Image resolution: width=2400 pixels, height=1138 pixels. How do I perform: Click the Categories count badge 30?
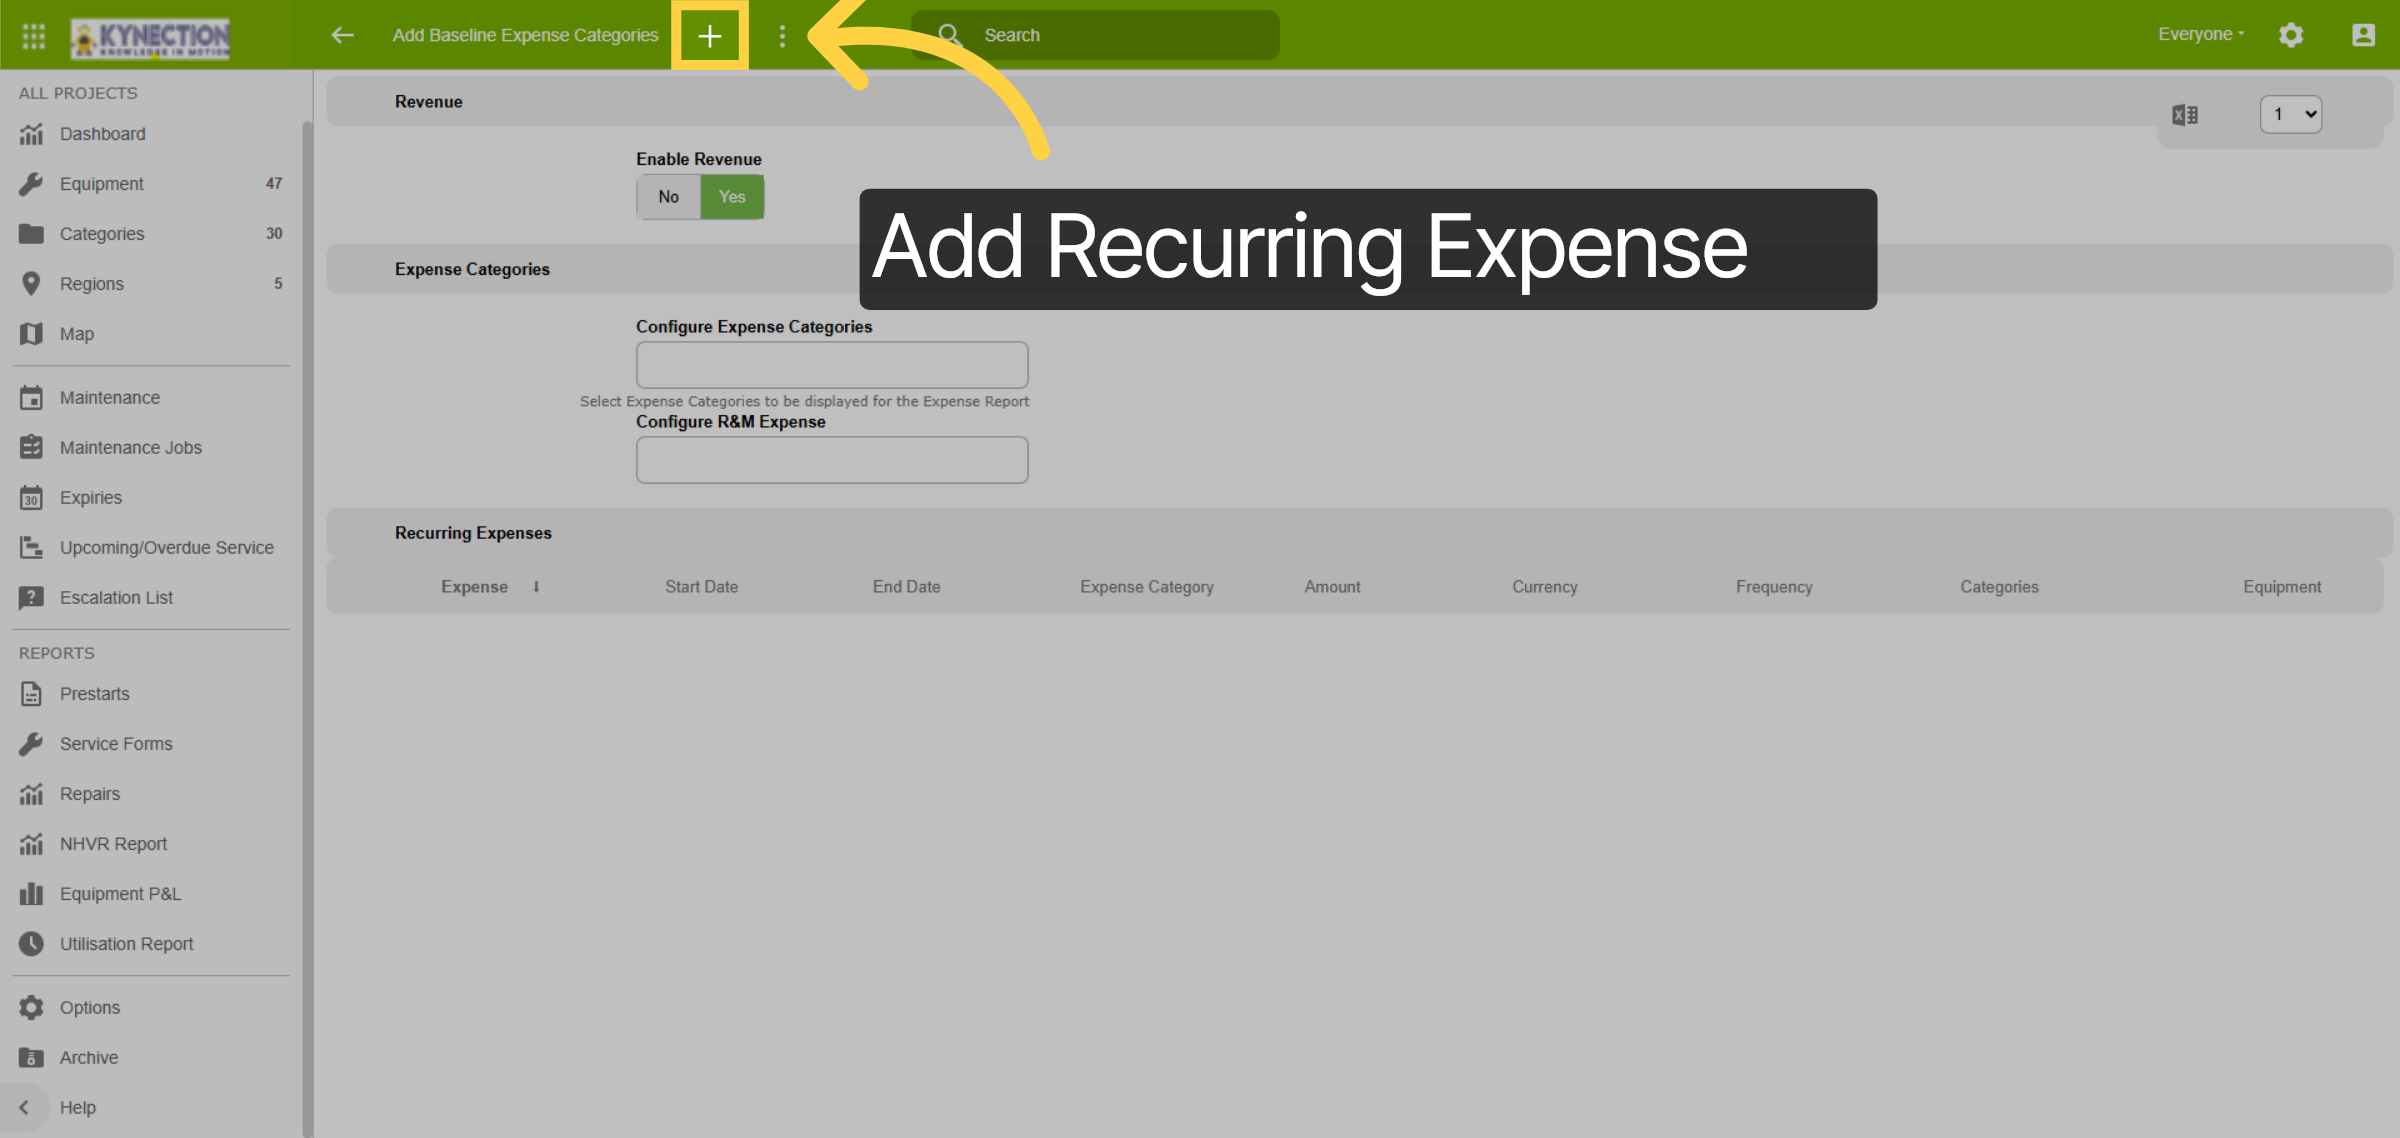(x=274, y=234)
